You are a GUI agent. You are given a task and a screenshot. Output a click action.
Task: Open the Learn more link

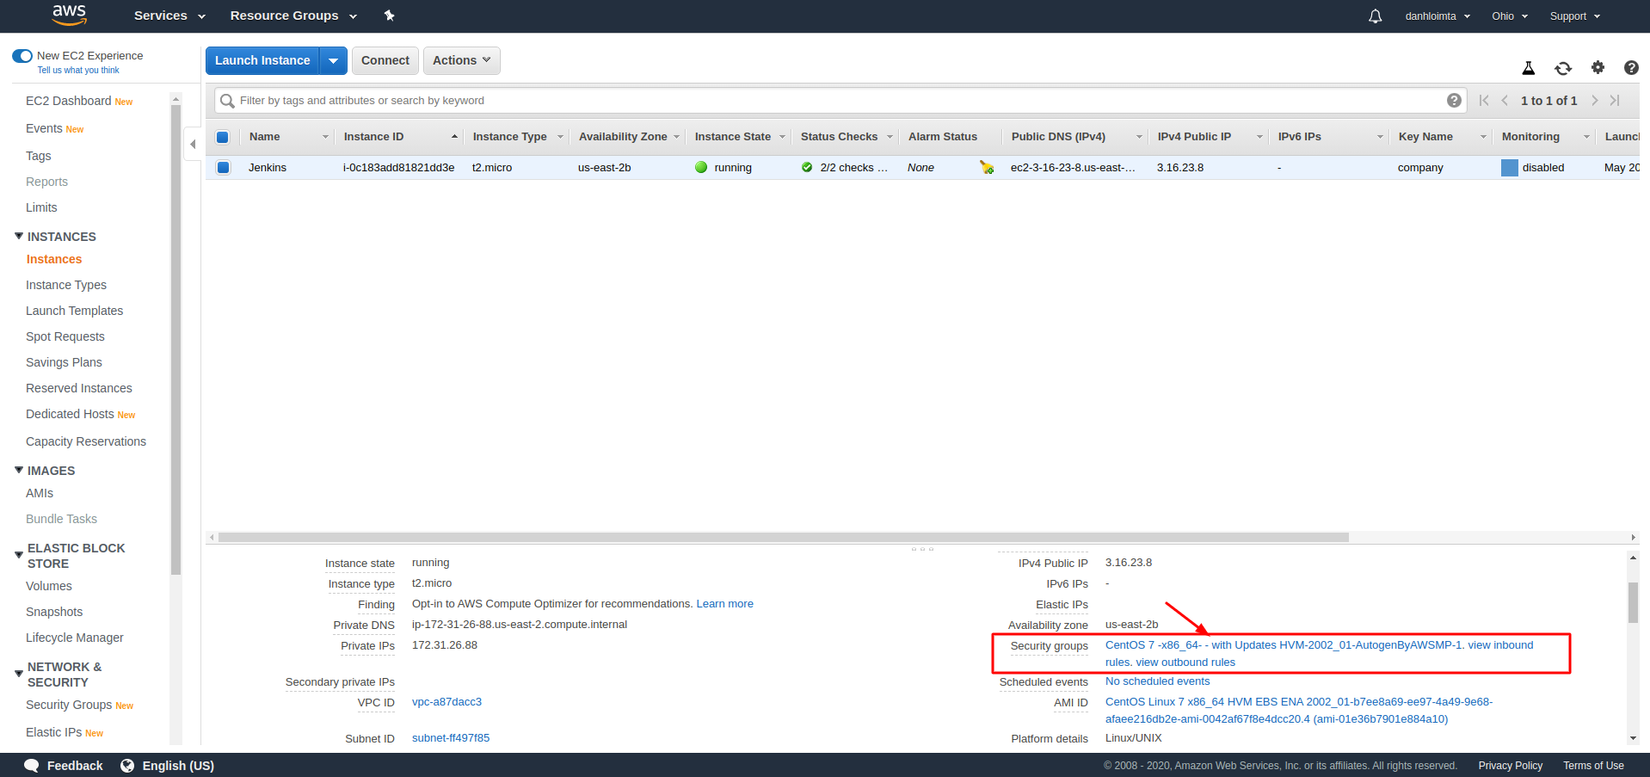(725, 604)
